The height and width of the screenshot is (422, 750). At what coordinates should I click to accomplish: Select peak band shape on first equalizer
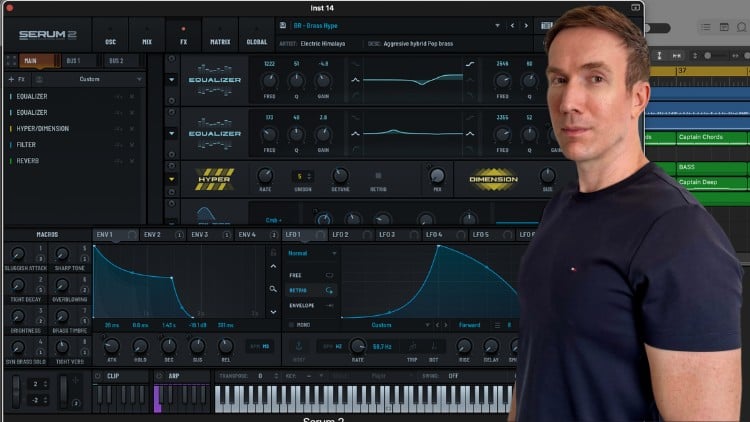coord(355,80)
